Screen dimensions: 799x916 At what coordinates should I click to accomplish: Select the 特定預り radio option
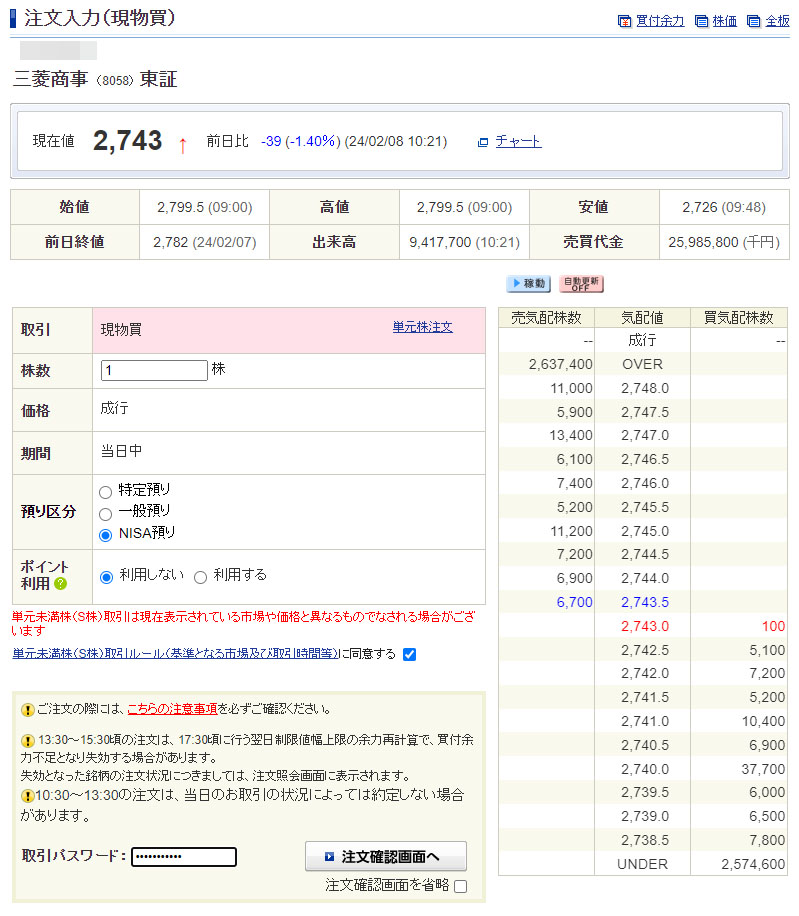[x=106, y=491]
